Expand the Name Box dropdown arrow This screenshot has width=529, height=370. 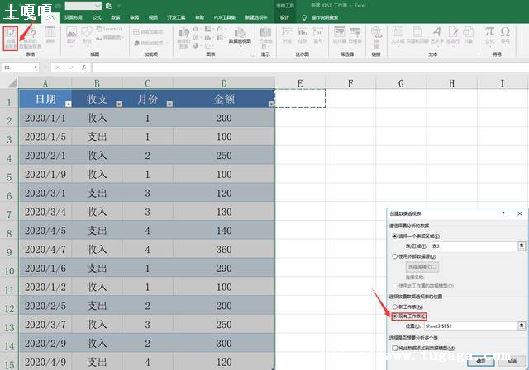(35, 68)
